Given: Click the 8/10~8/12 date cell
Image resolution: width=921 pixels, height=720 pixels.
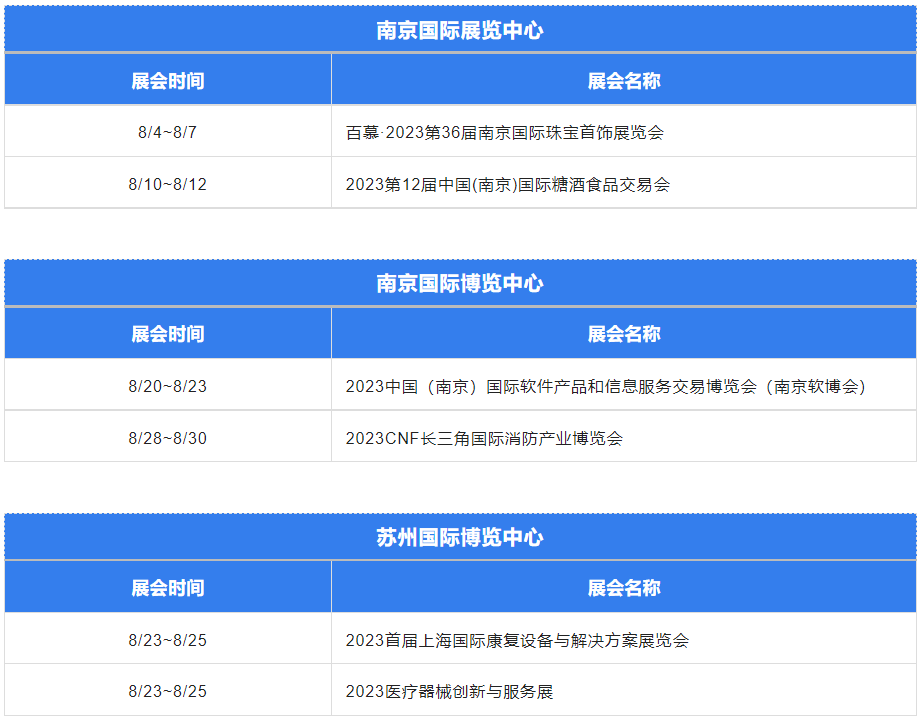Looking at the screenshot, I should point(168,184).
